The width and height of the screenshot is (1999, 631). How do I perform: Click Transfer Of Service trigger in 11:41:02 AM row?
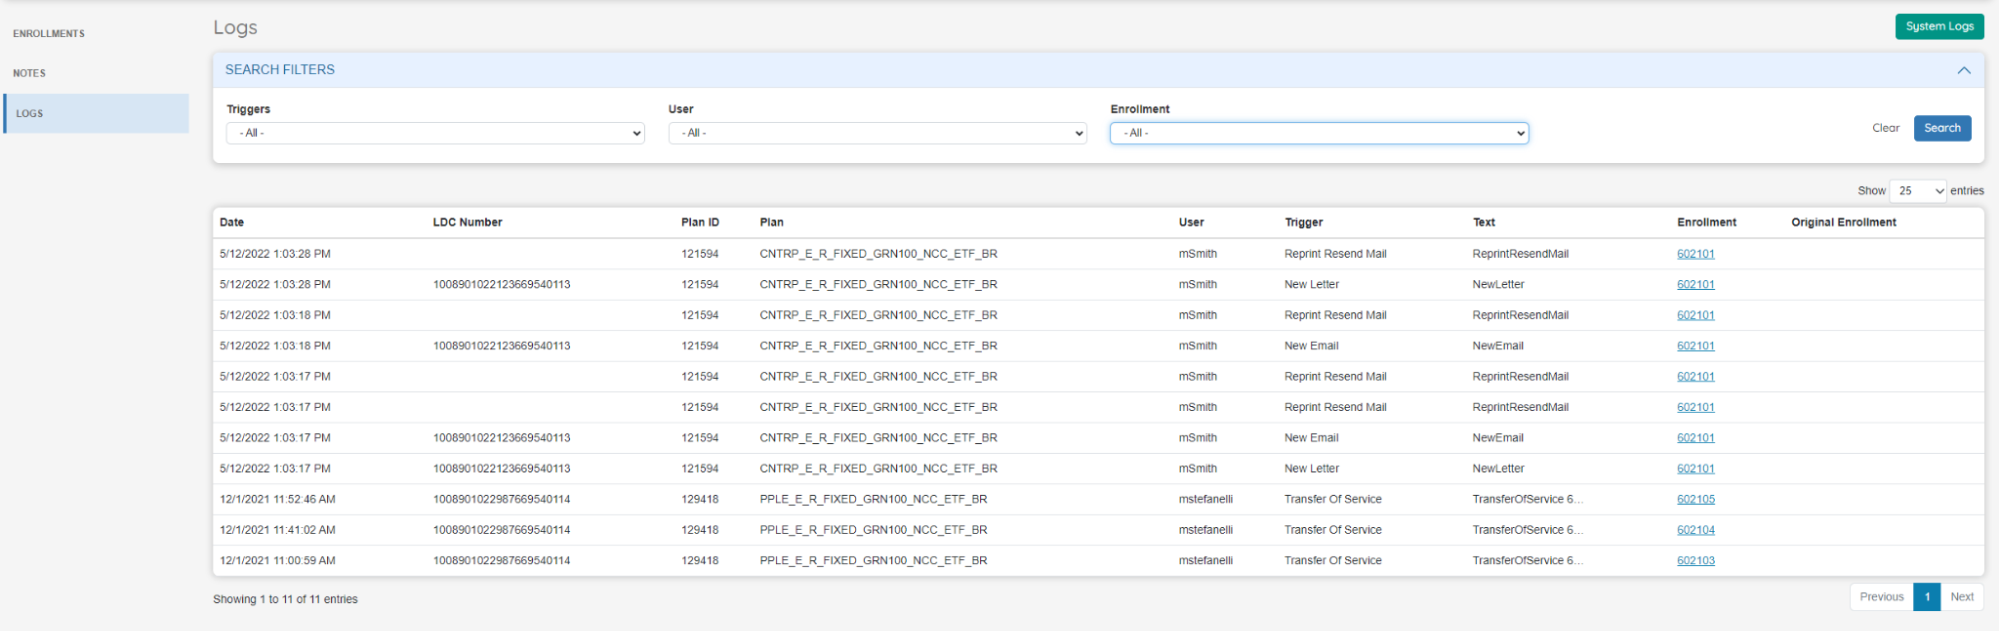[x=1333, y=531]
